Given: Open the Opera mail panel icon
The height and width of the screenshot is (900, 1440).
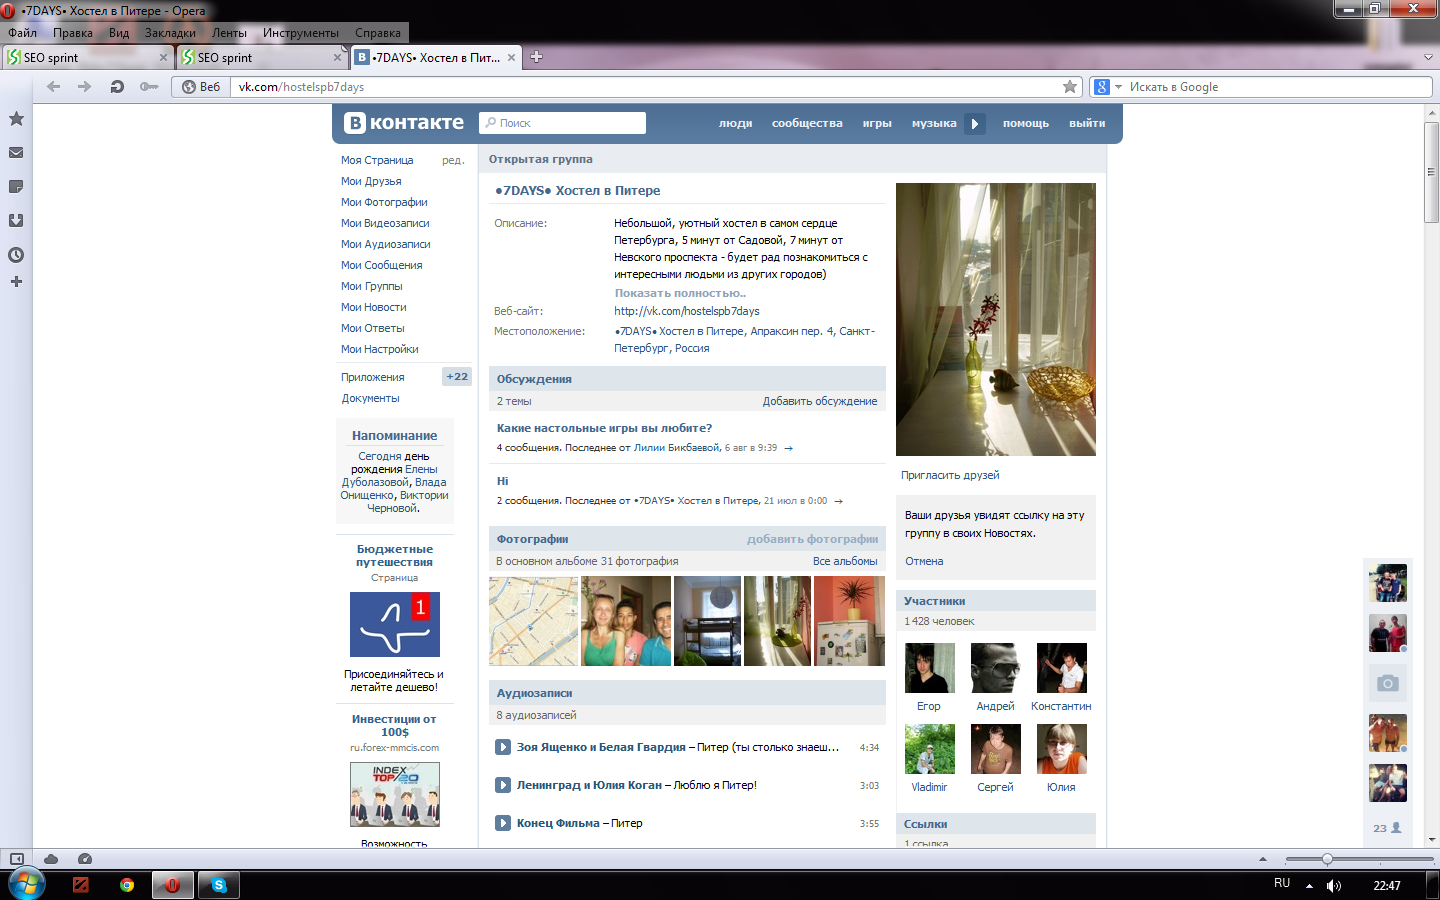Looking at the screenshot, I should click(x=16, y=153).
